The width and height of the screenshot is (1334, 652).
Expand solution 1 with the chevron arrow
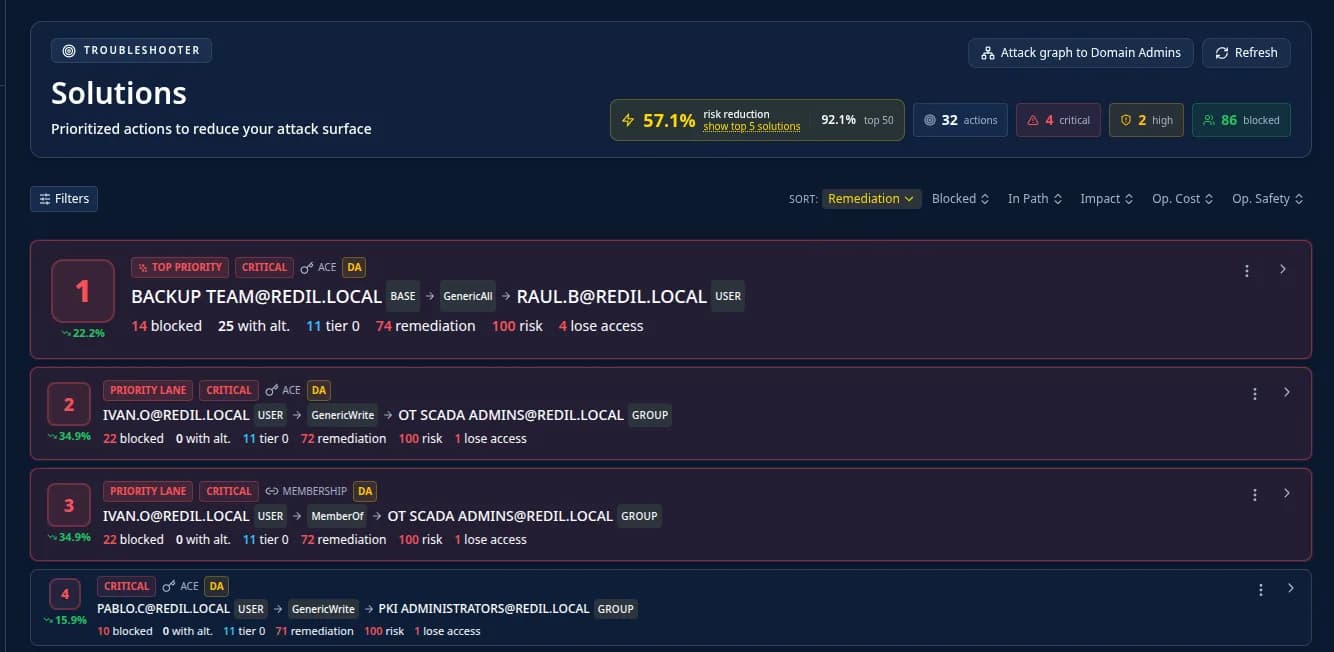point(1283,270)
